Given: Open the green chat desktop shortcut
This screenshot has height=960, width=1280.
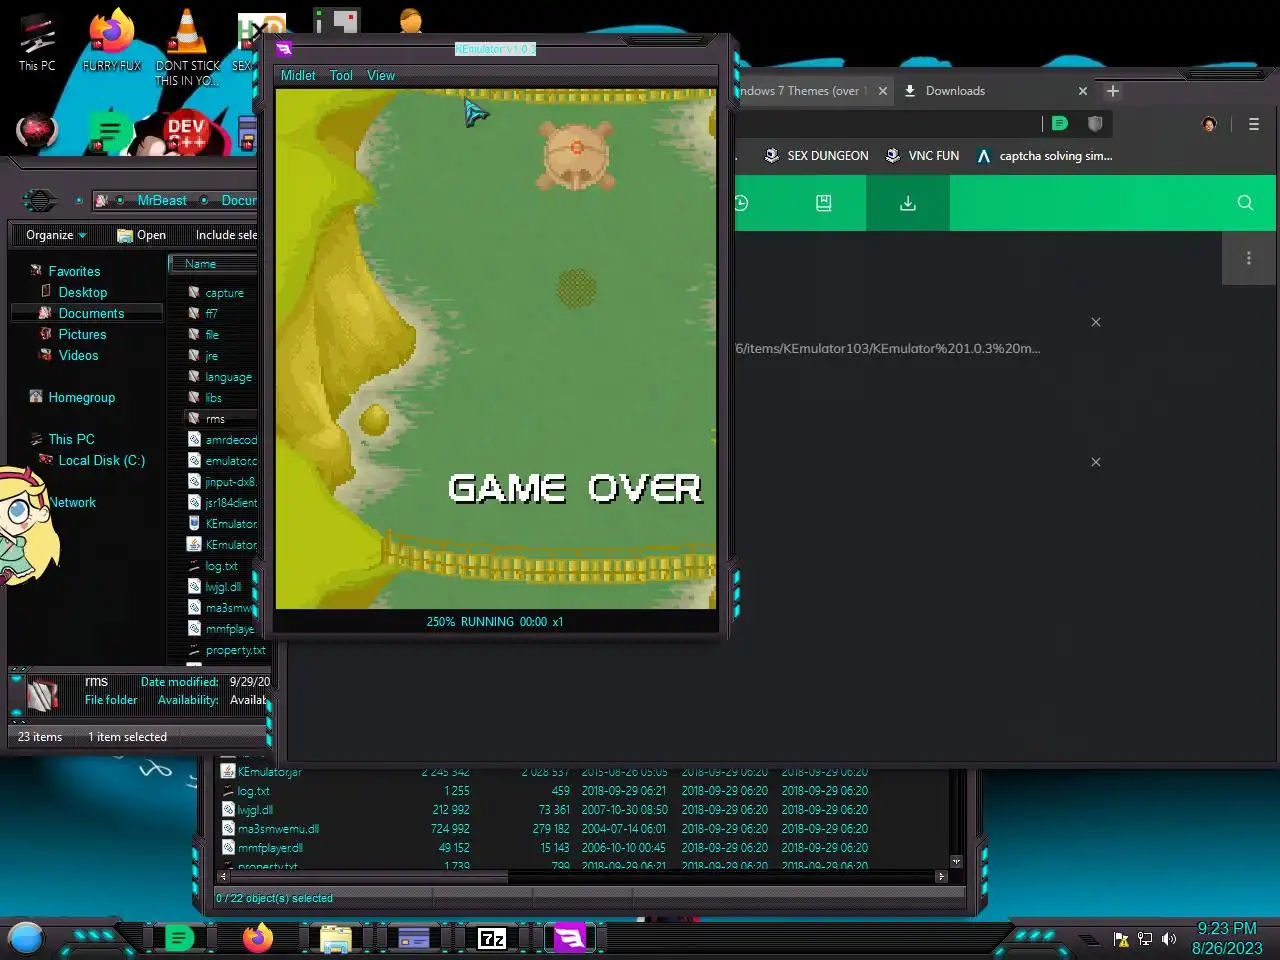Looking at the screenshot, I should (x=110, y=132).
